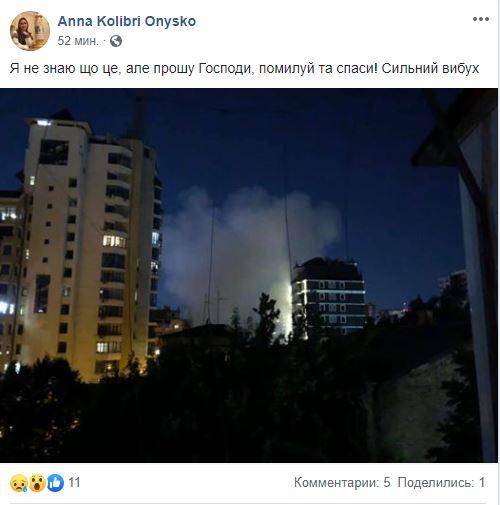Open the three-dot post options menu
Image resolution: width=500 pixels, height=505 pixels.
pos(481,19)
